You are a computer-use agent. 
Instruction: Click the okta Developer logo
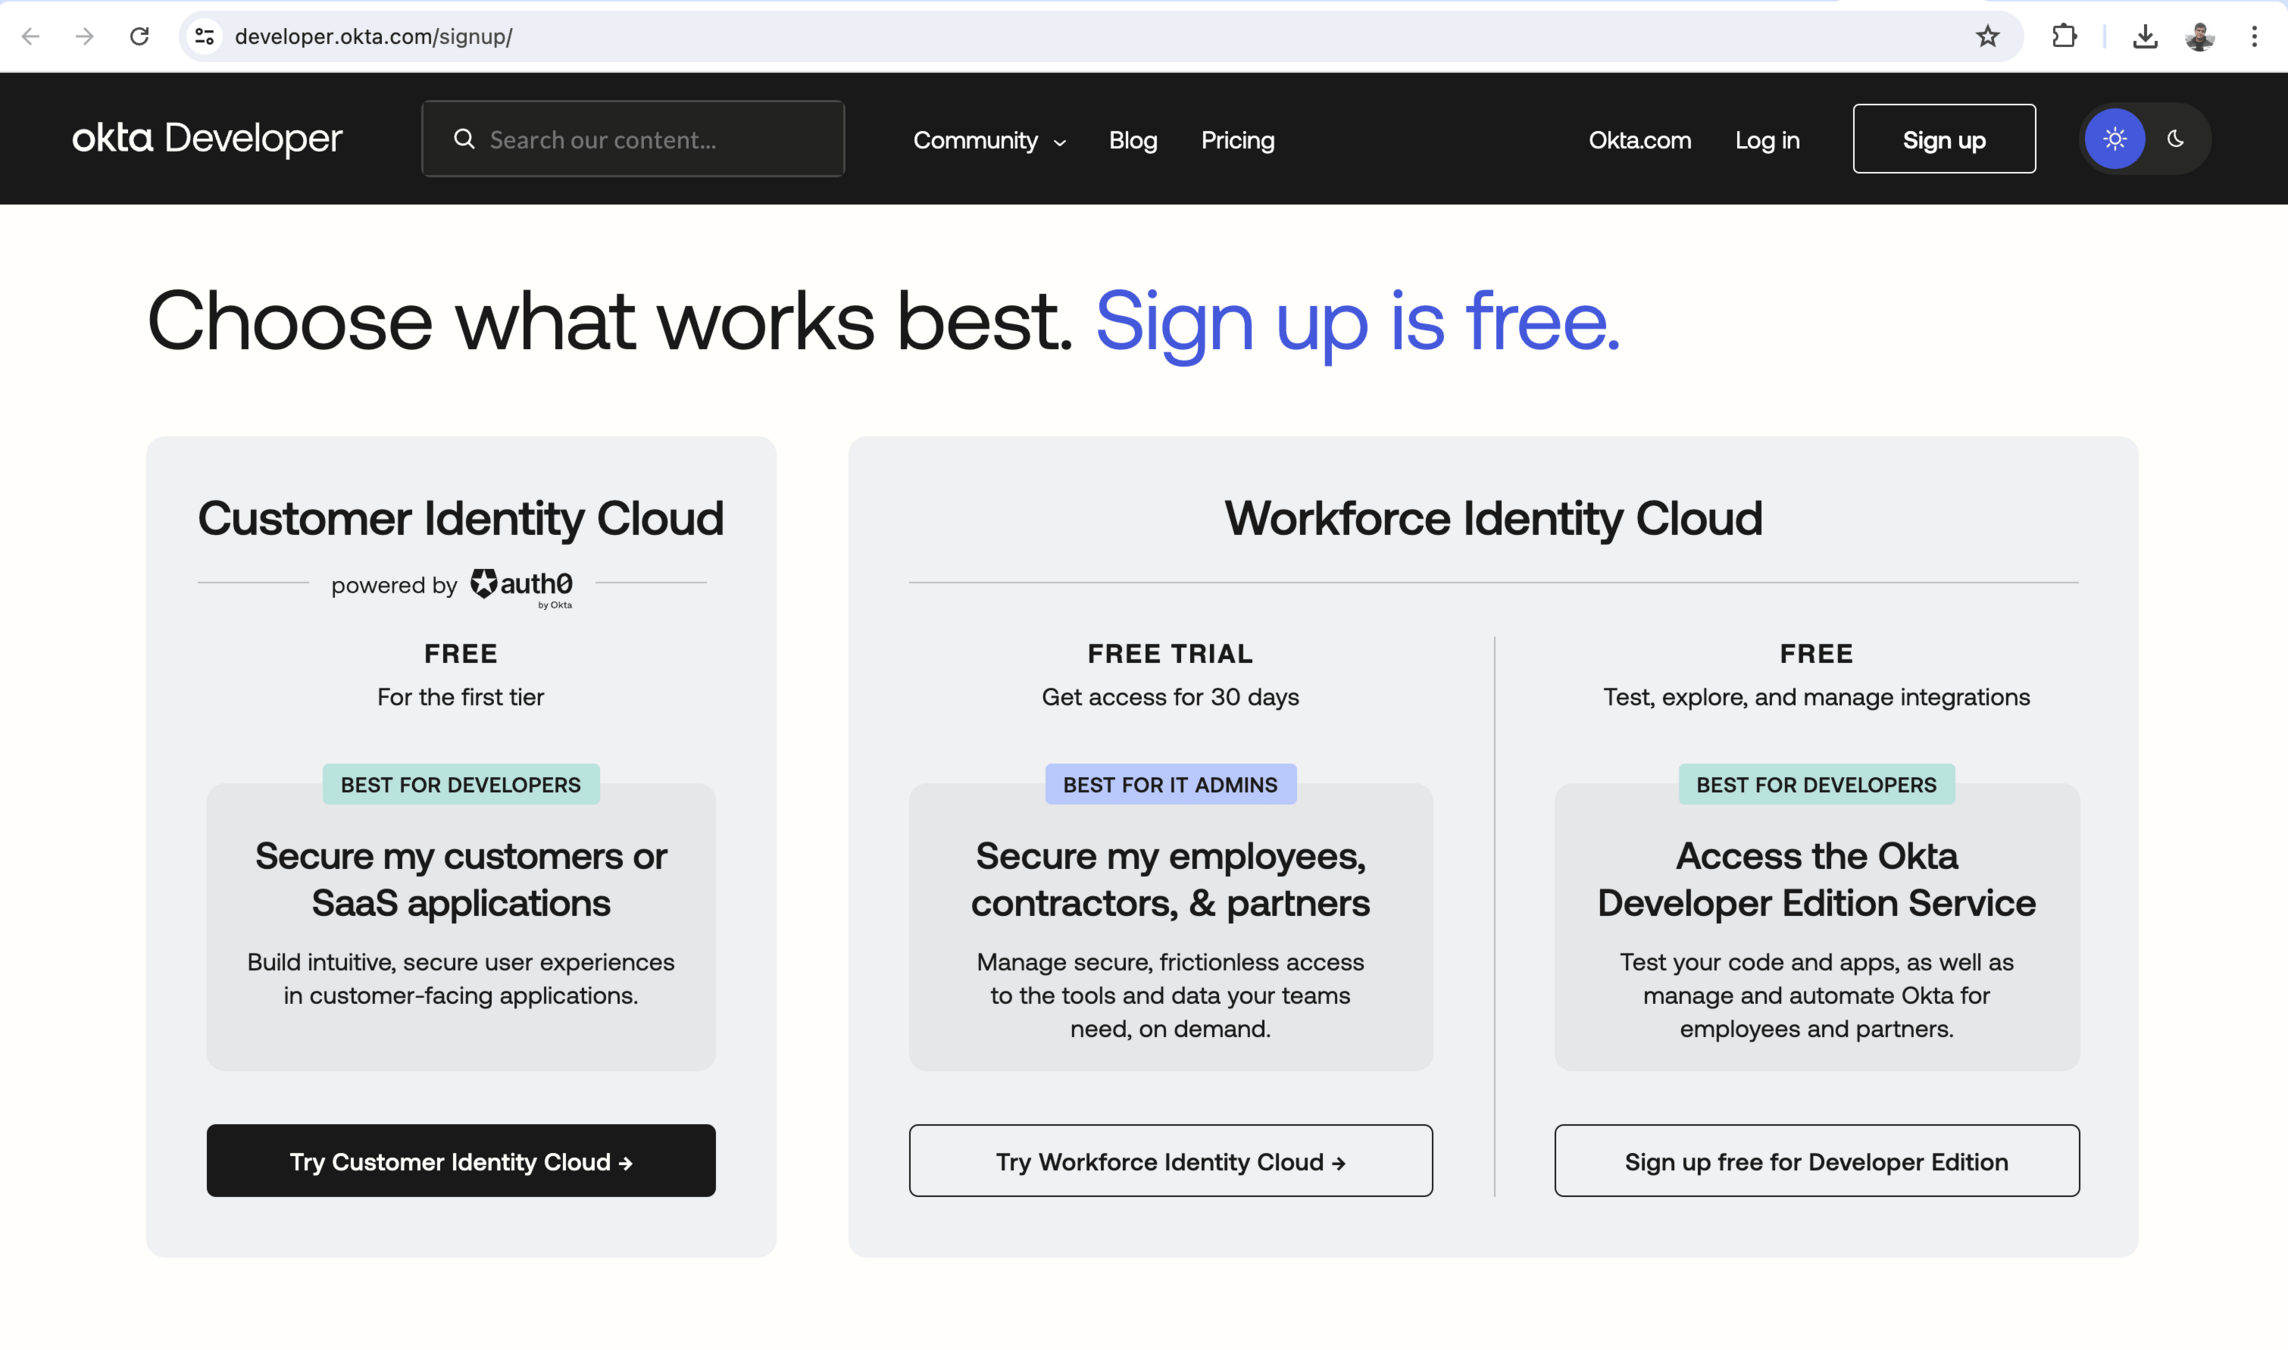coord(207,139)
